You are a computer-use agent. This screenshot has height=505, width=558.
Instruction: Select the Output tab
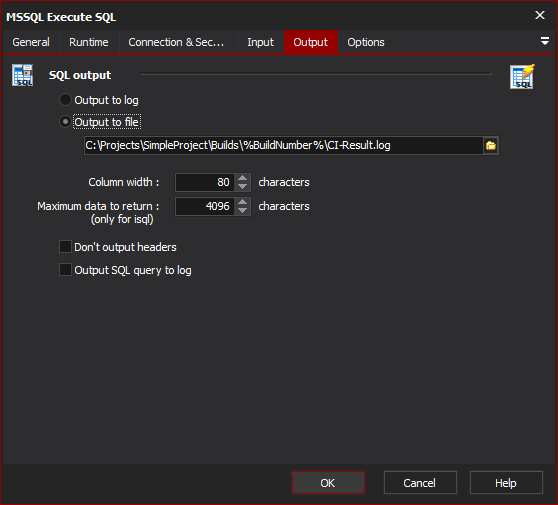click(x=311, y=42)
